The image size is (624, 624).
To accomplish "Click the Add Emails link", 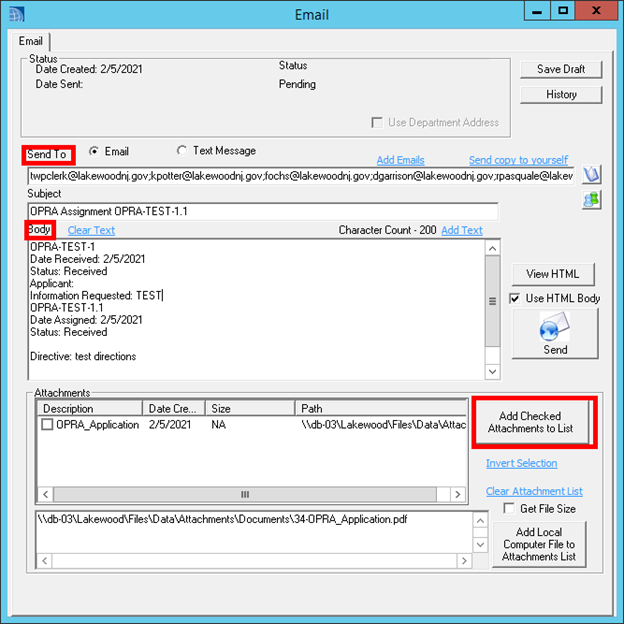I will point(400,160).
